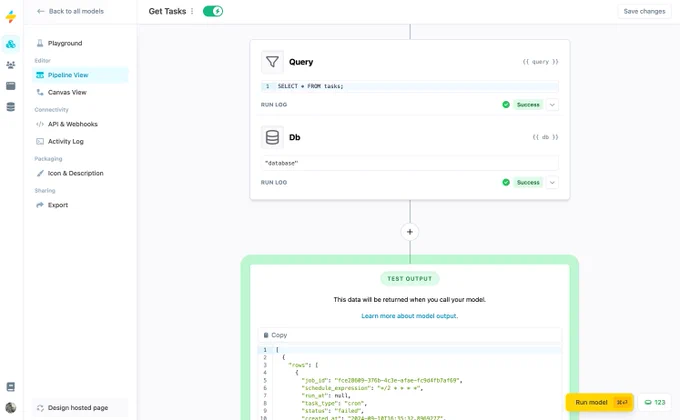Toggle the Get Tasks model switch

(213, 11)
